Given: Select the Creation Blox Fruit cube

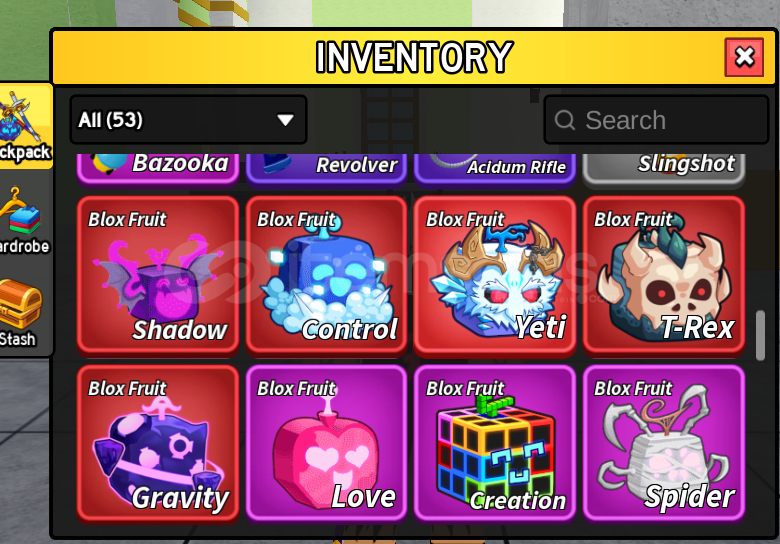Looking at the screenshot, I should click(495, 444).
